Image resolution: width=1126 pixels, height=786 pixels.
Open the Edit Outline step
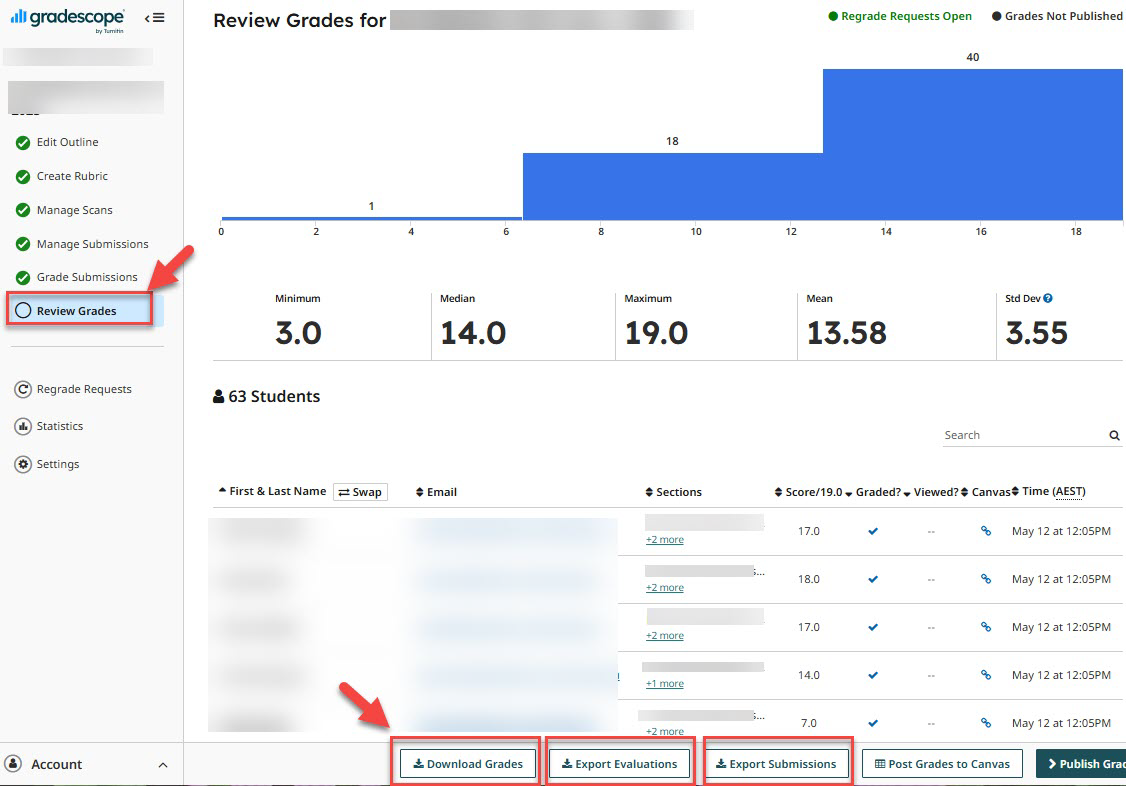coord(68,142)
